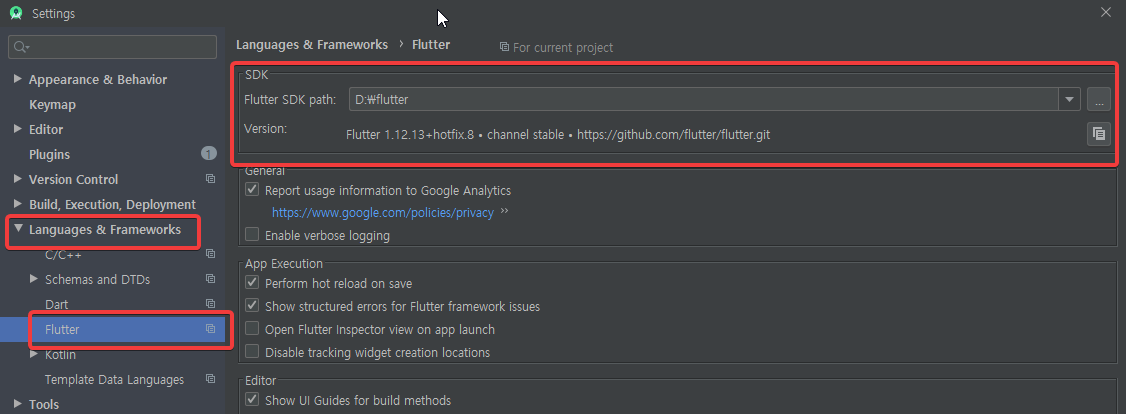
Task: Toggle Perform hot reload on save
Action: click(252, 283)
